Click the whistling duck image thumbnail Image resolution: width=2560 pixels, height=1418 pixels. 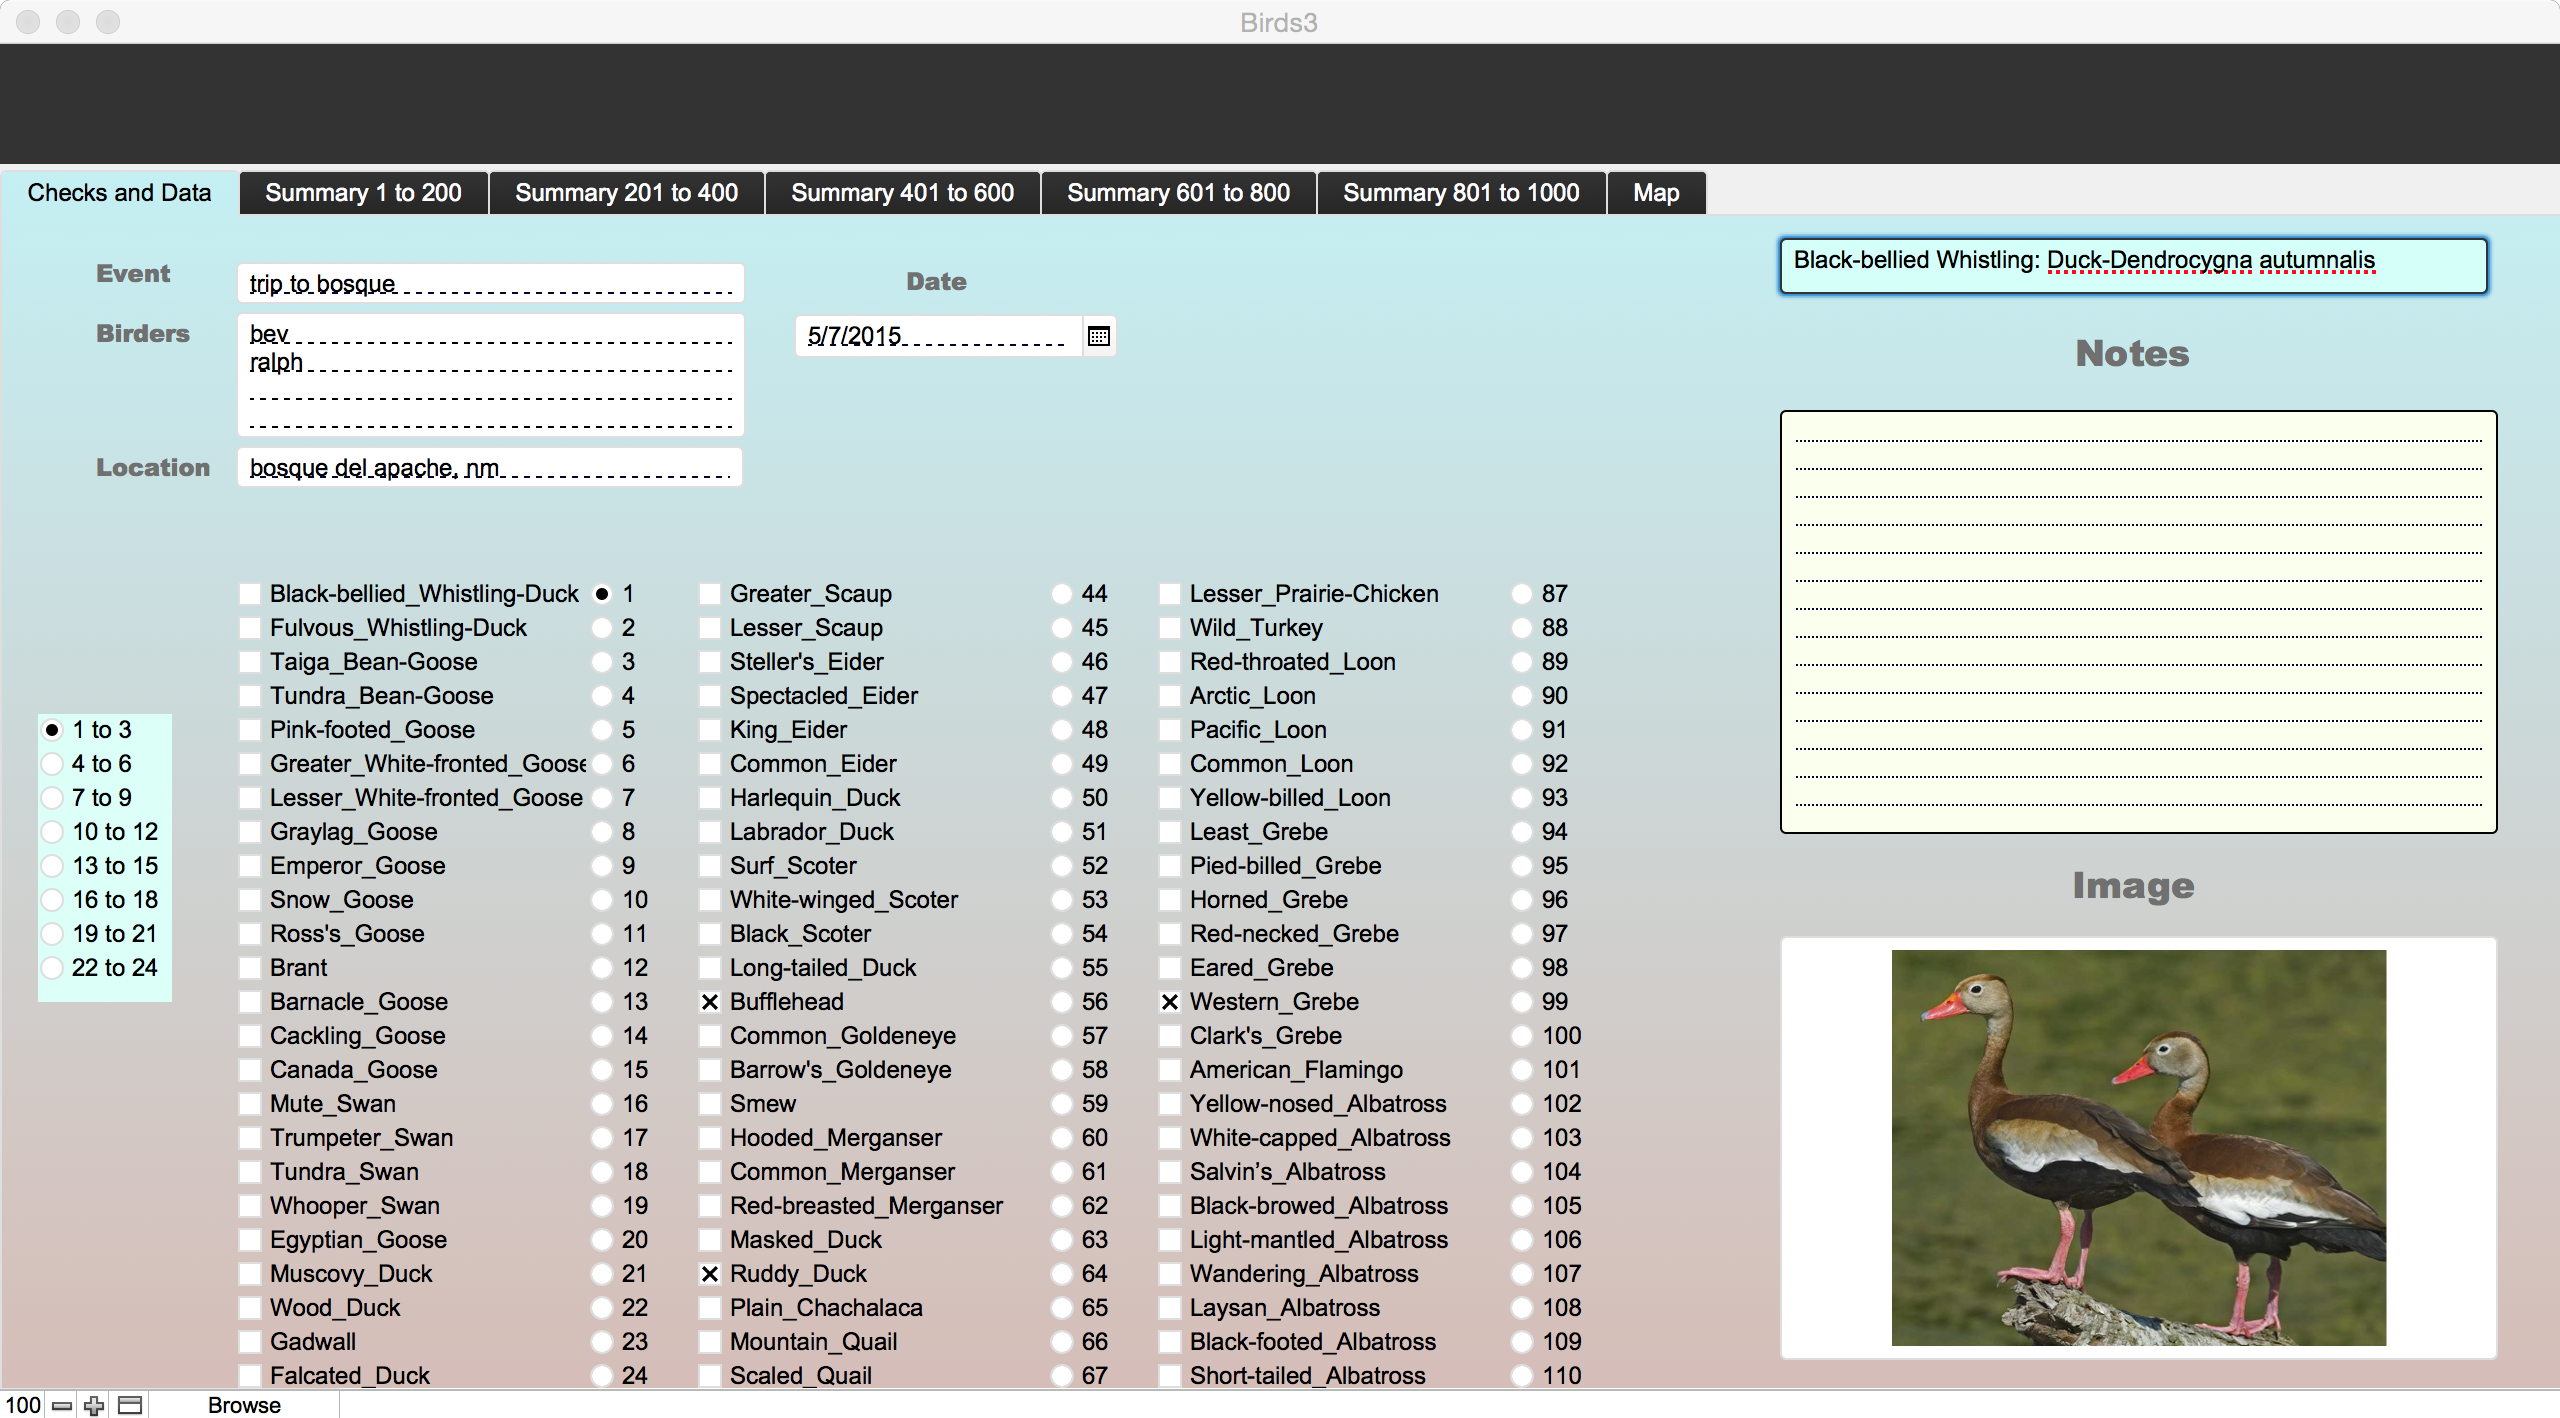pyautogui.click(x=2138, y=1147)
